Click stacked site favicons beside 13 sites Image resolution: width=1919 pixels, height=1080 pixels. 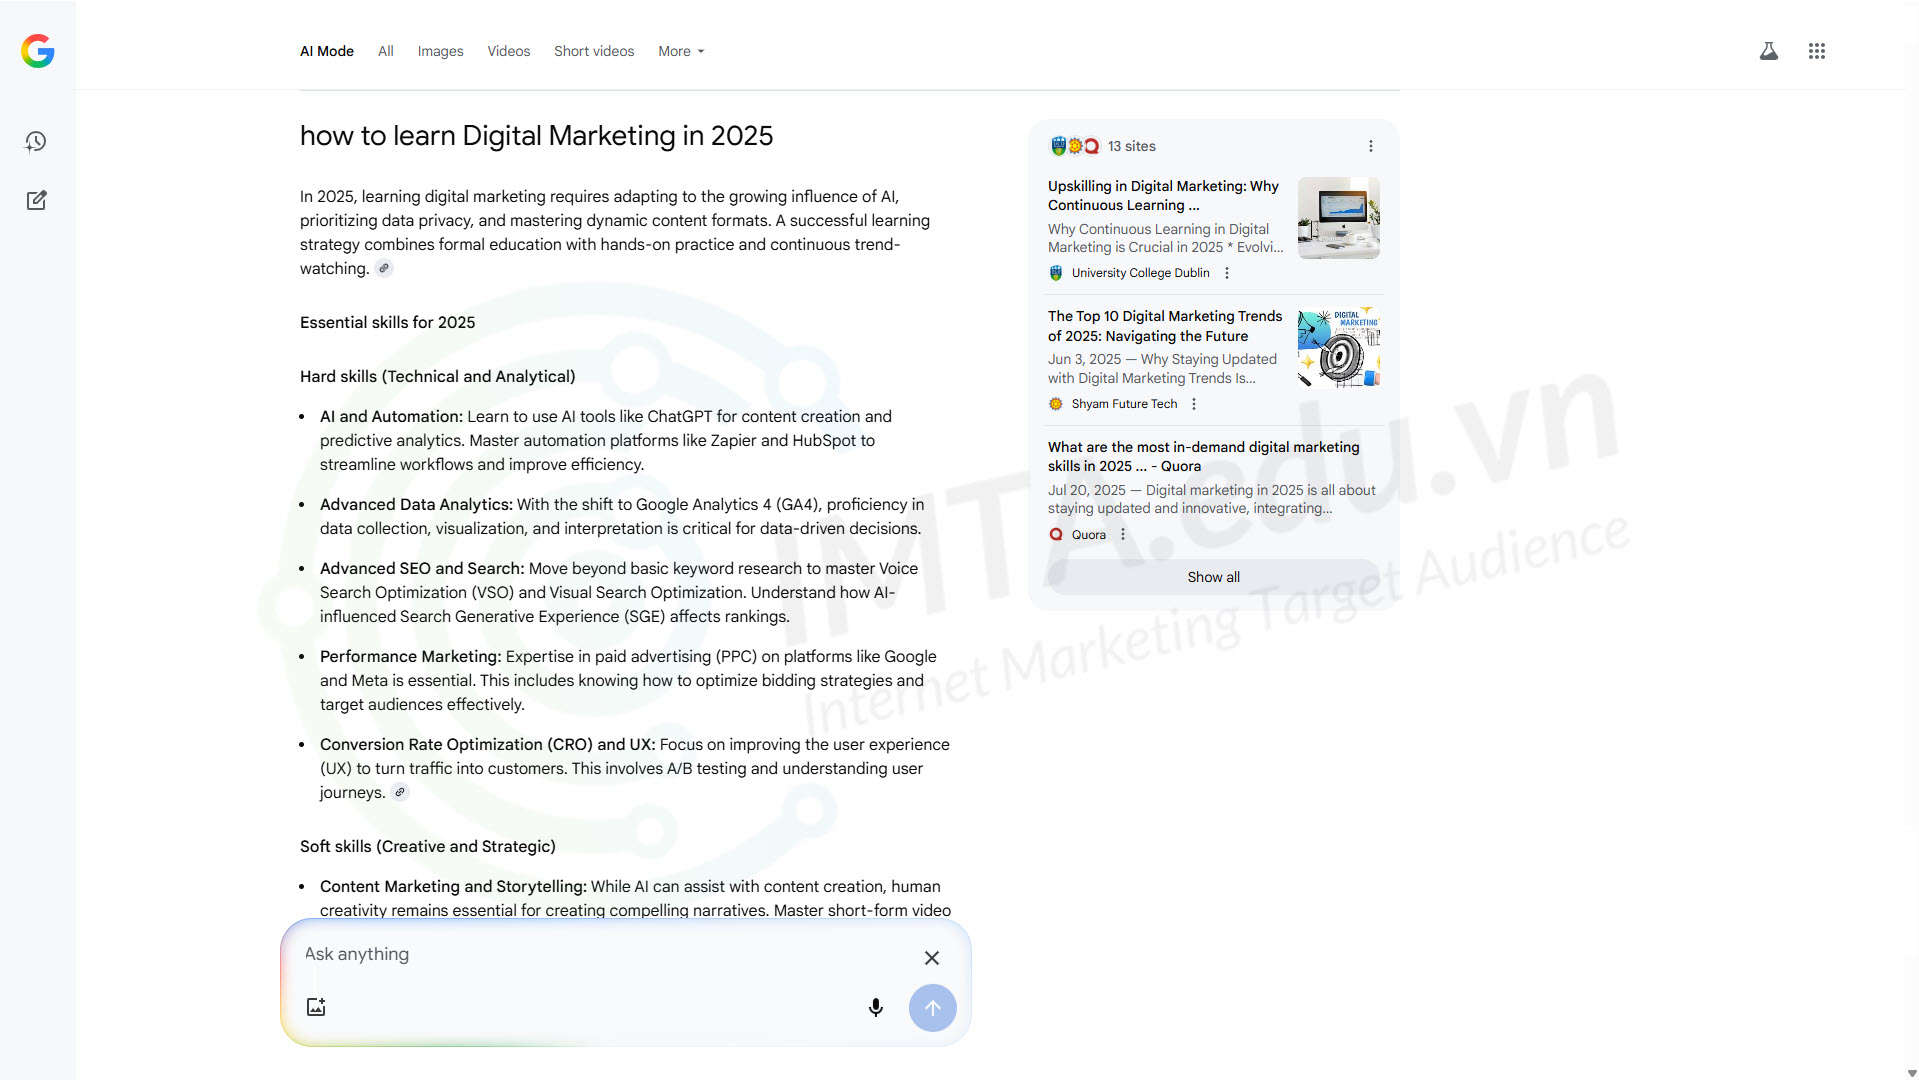coord(1075,146)
